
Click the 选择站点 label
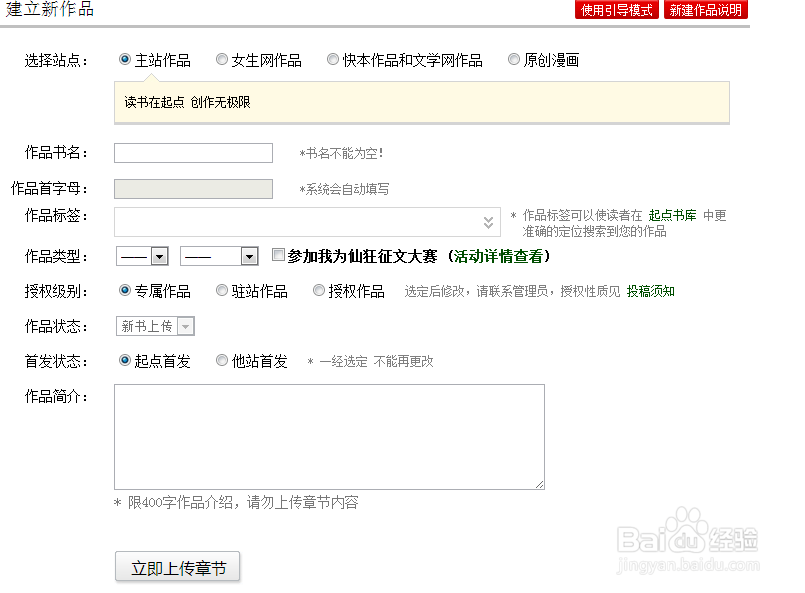click(x=56, y=61)
